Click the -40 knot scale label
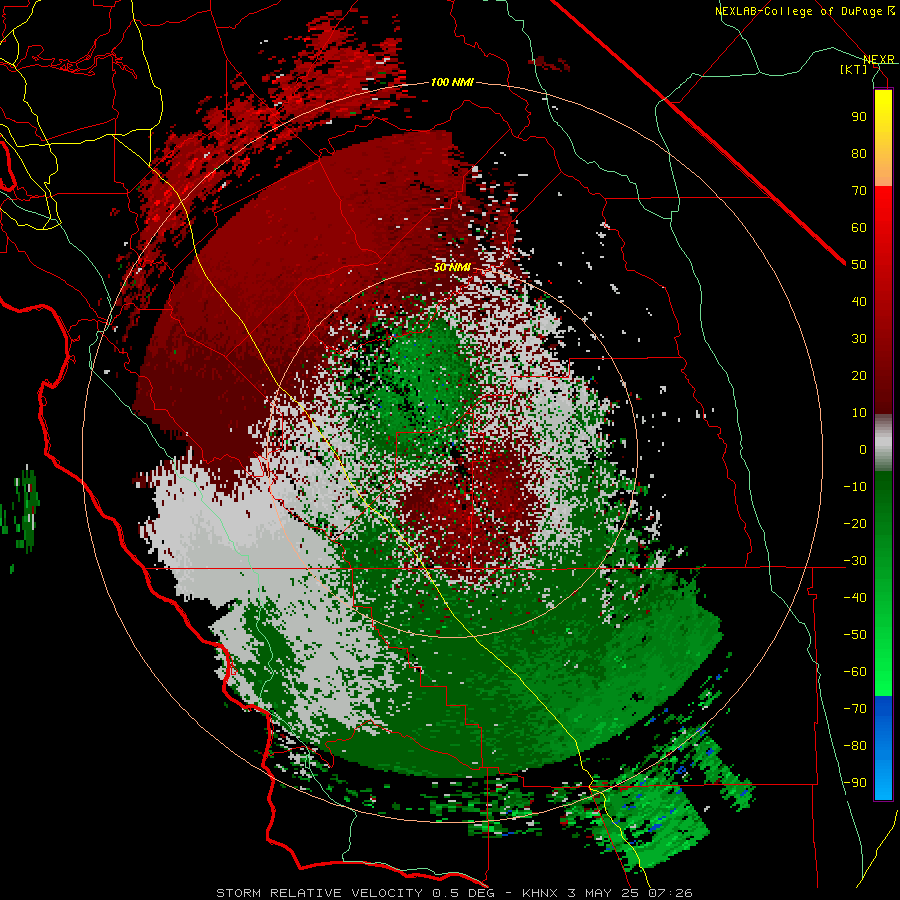The width and height of the screenshot is (900, 900). [855, 598]
